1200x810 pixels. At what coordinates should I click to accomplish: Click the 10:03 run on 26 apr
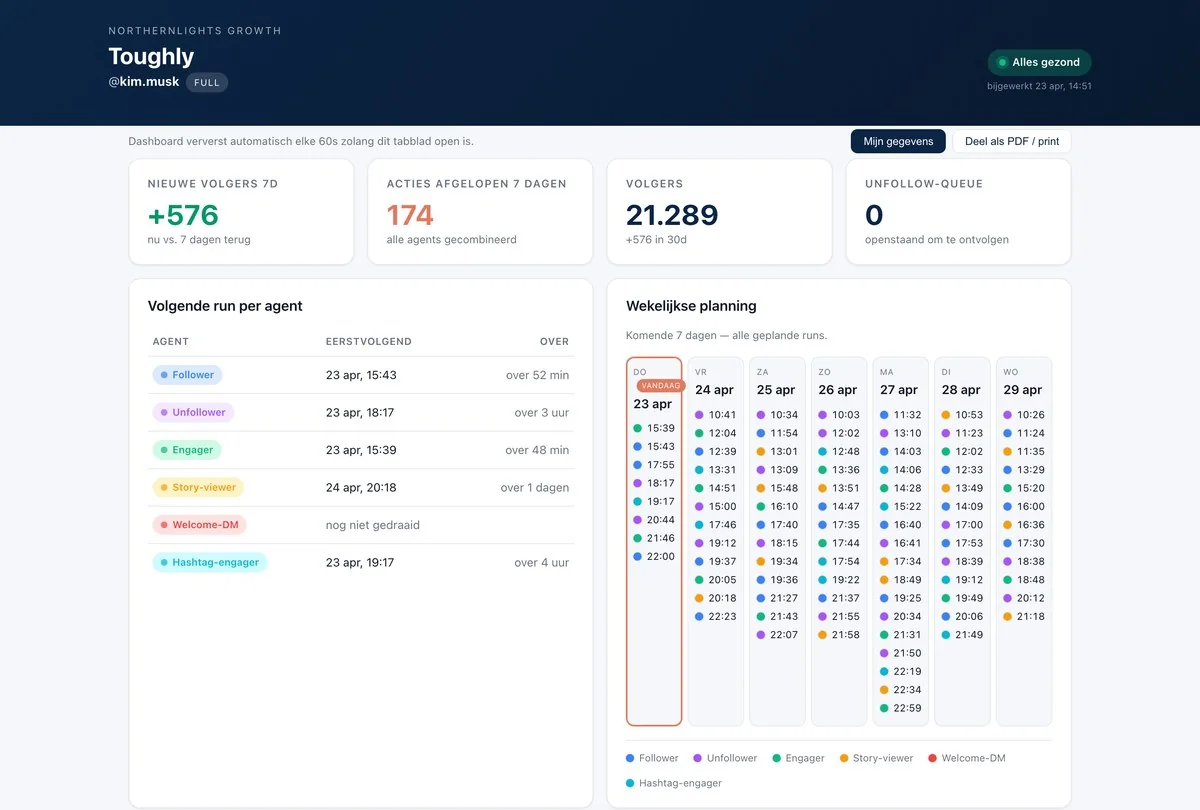click(x=840, y=415)
